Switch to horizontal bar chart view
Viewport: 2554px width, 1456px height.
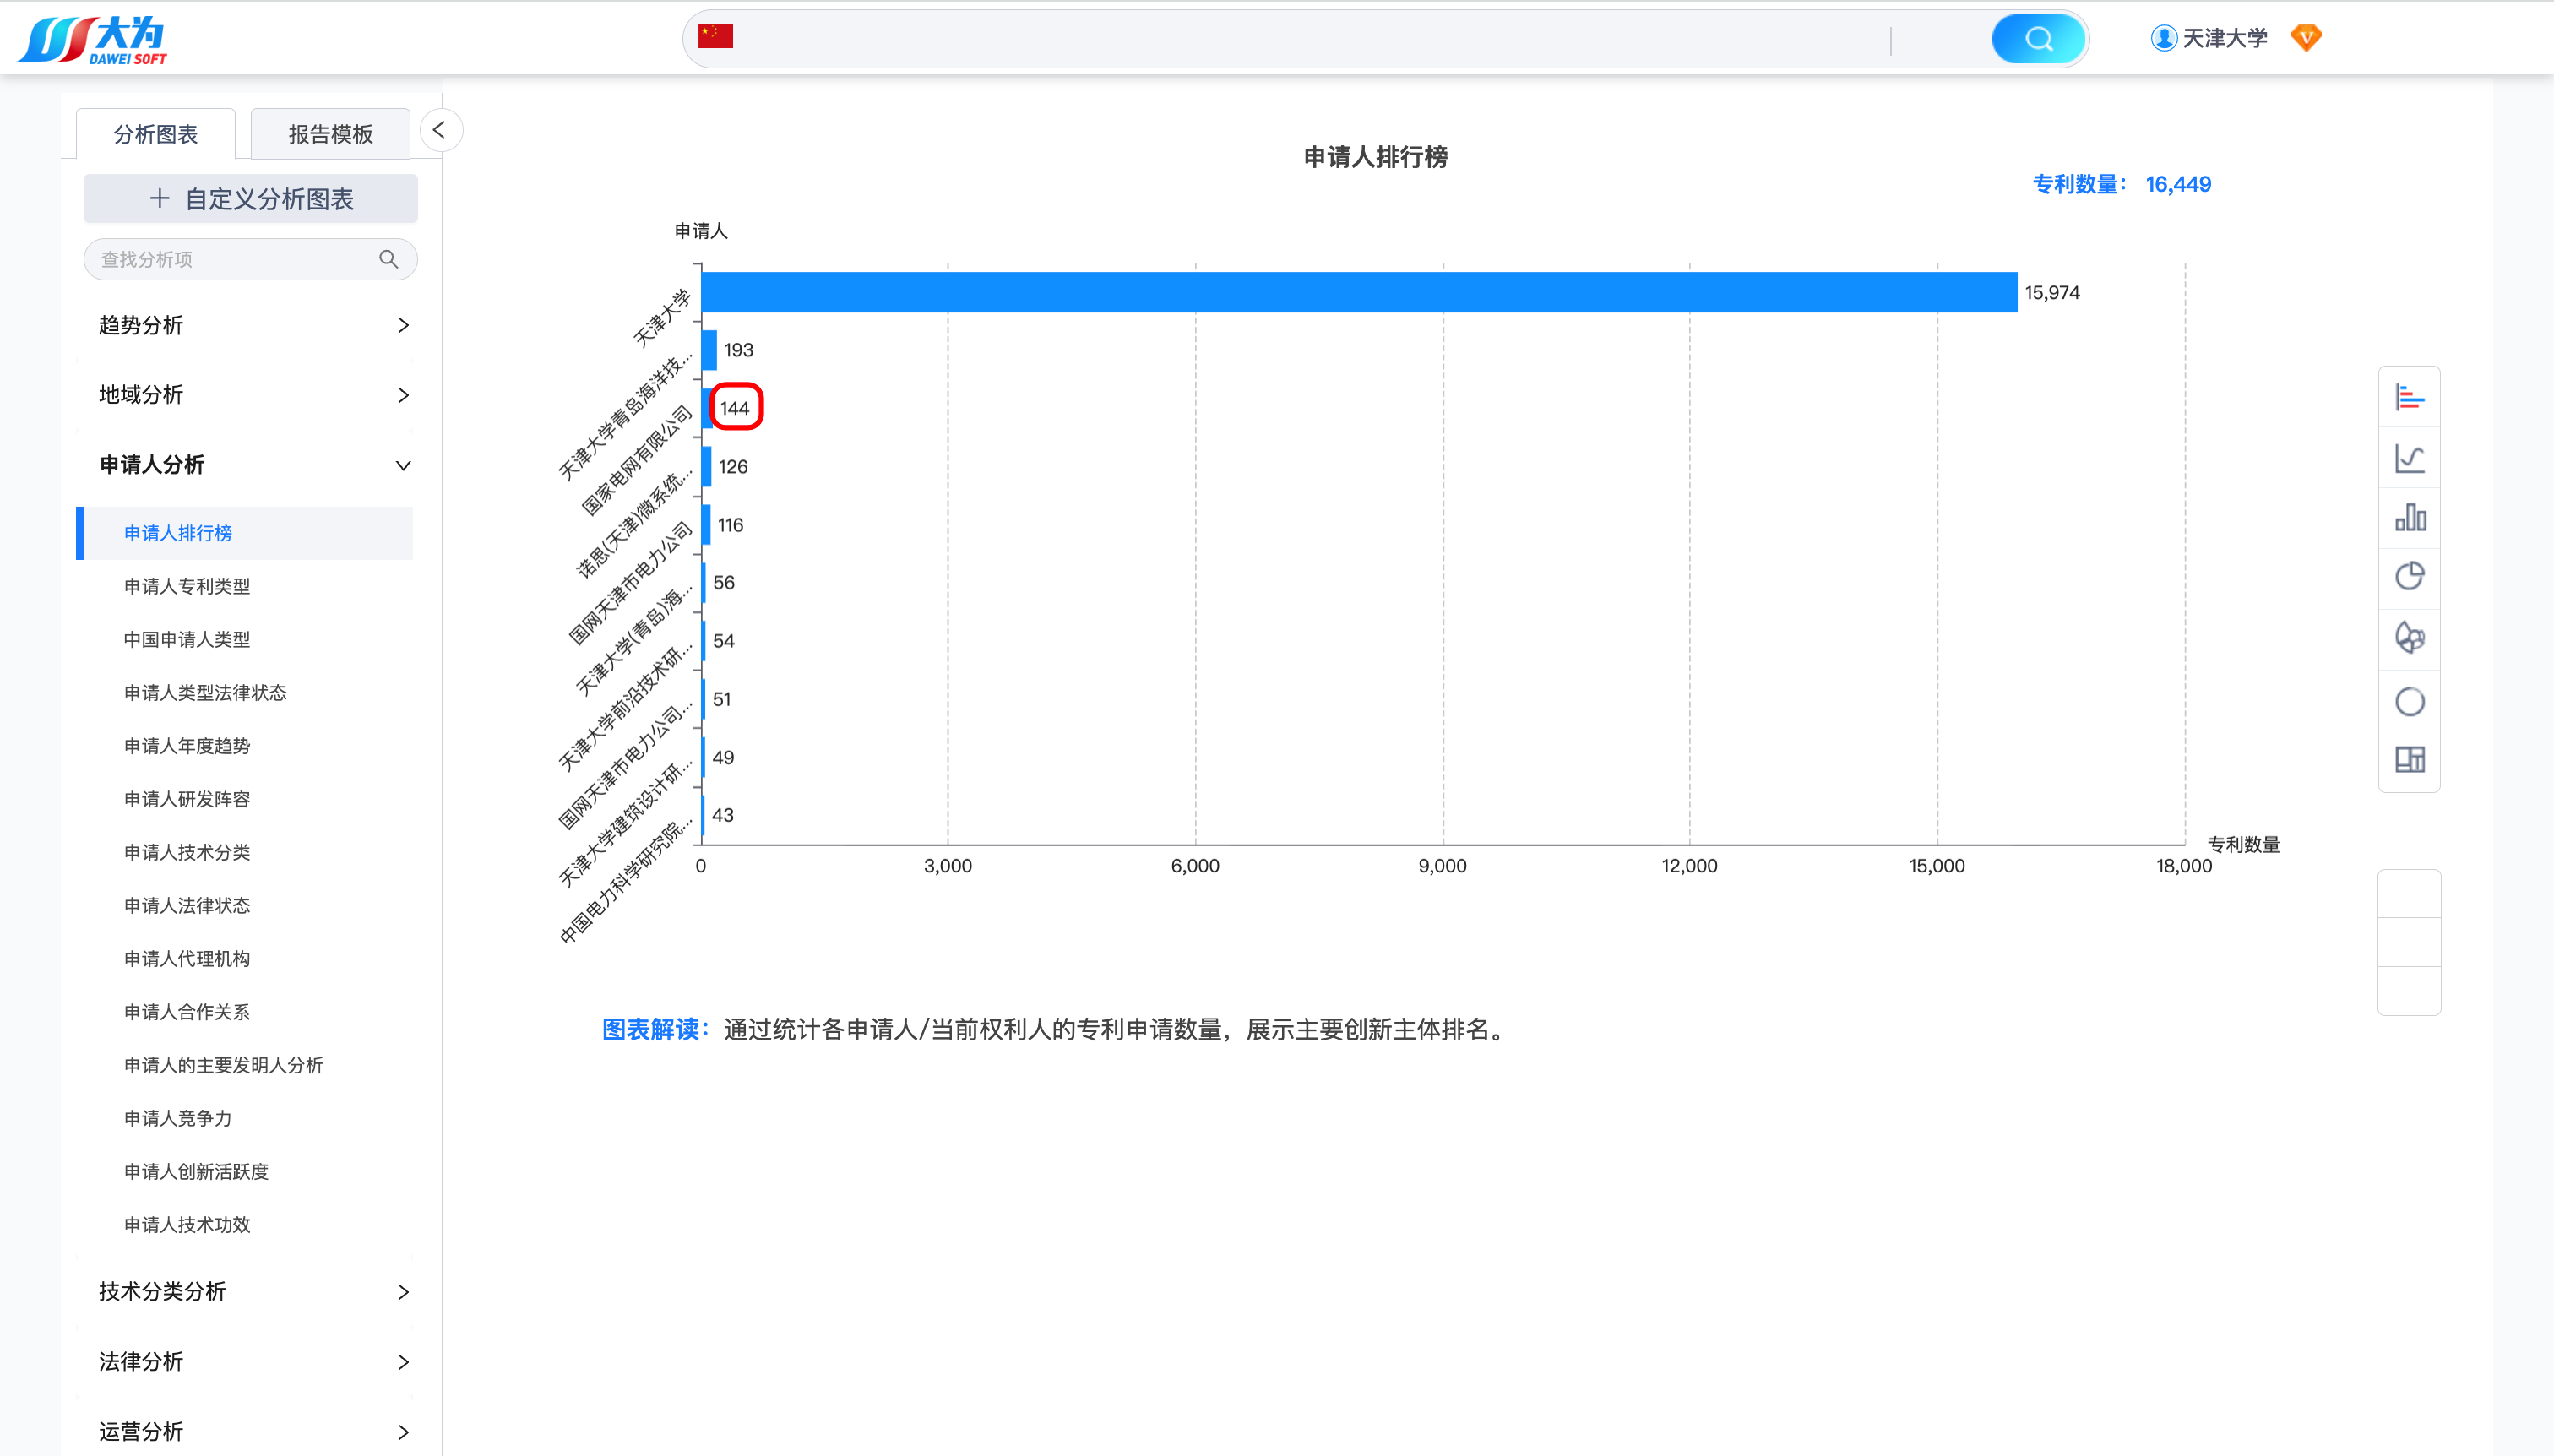coord(2409,397)
